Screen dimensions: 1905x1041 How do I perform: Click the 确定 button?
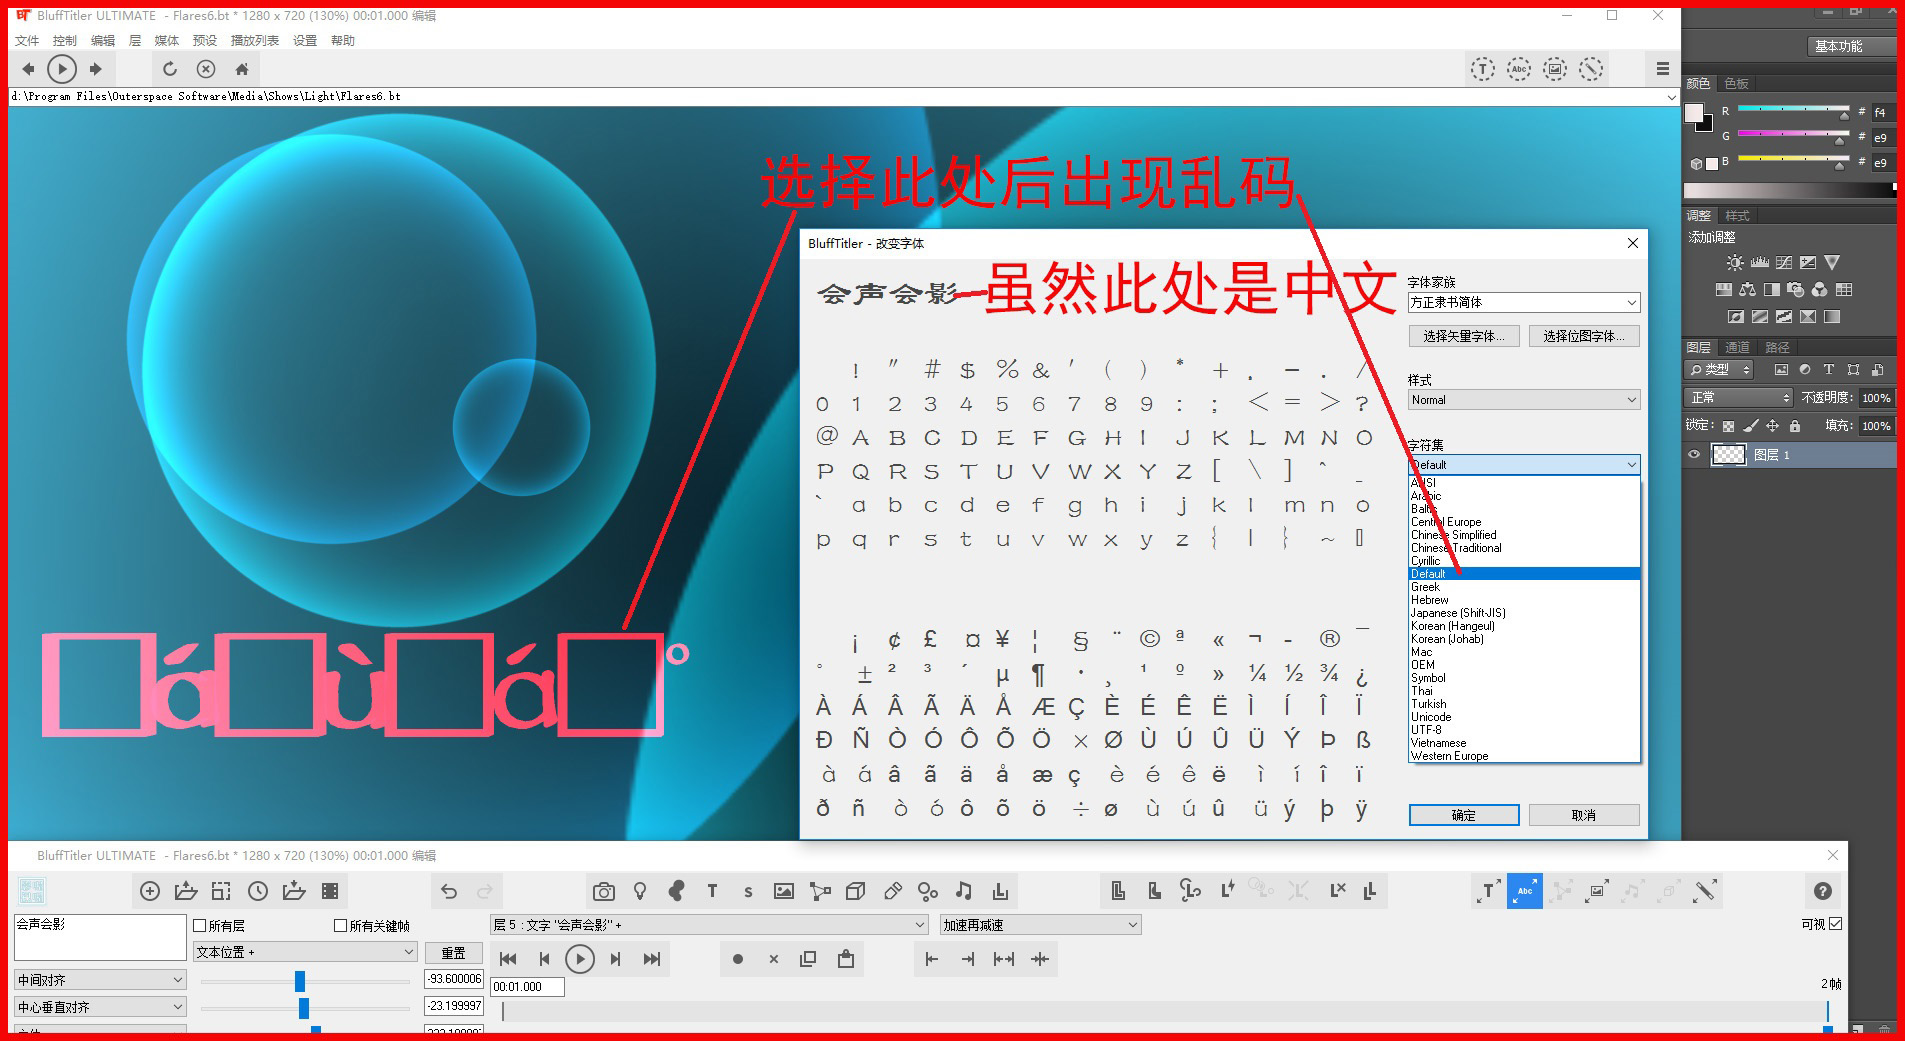pos(1464,815)
